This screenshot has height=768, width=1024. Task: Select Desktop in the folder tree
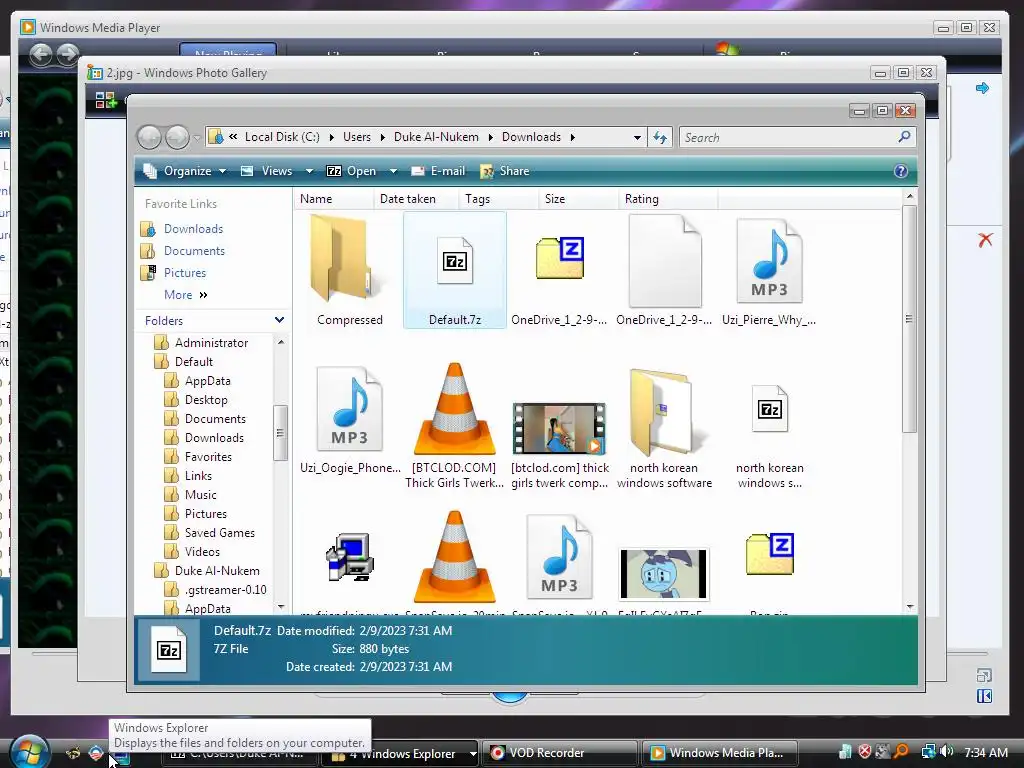[x=206, y=400]
